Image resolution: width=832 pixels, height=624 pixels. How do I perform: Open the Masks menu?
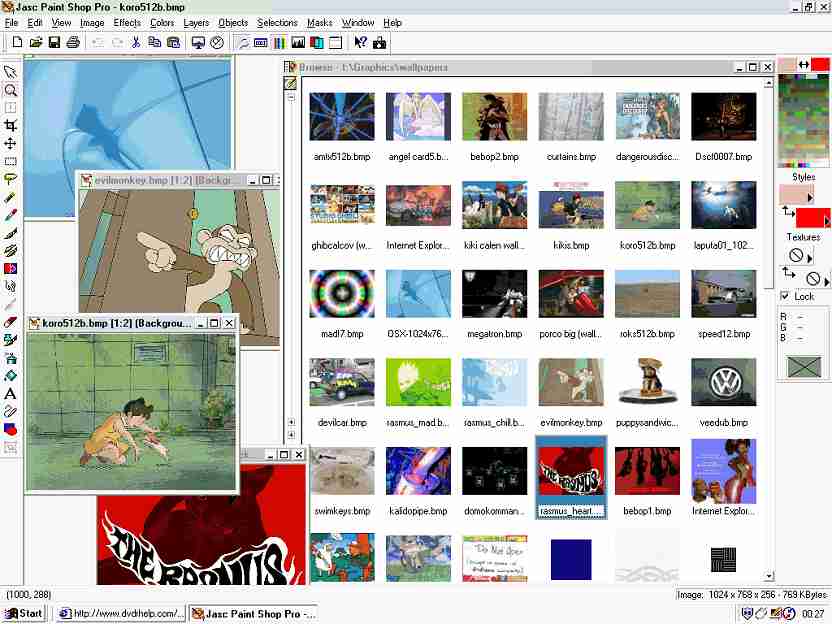pyautogui.click(x=319, y=23)
